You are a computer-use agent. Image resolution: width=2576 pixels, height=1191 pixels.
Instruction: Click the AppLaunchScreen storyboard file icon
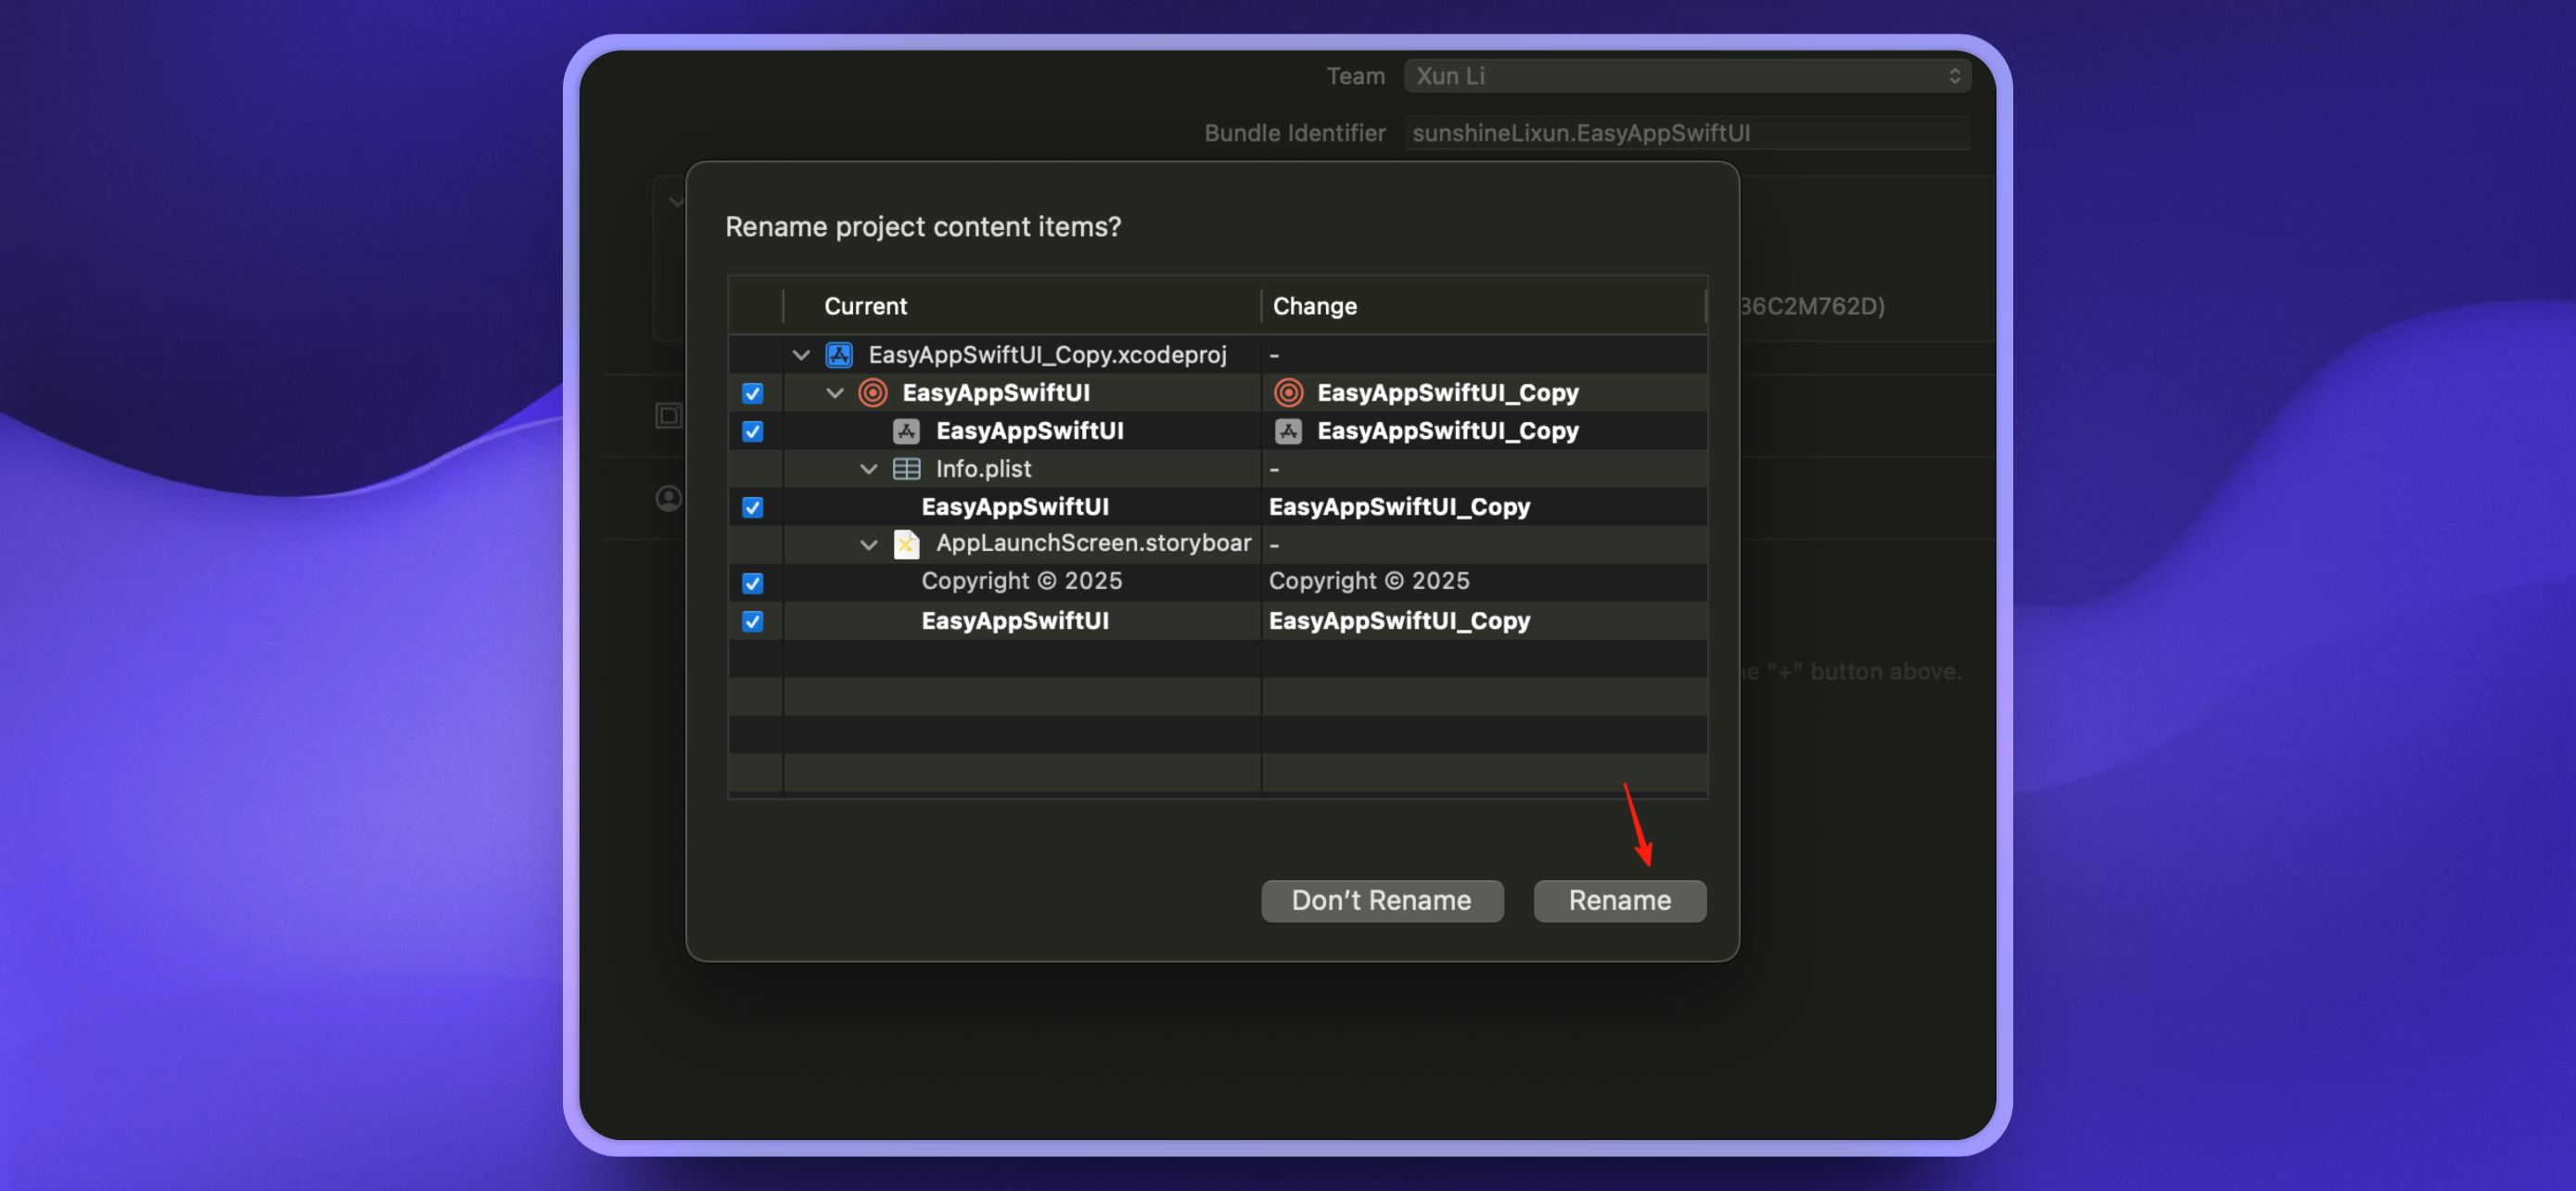pyautogui.click(x=906, y=544)
